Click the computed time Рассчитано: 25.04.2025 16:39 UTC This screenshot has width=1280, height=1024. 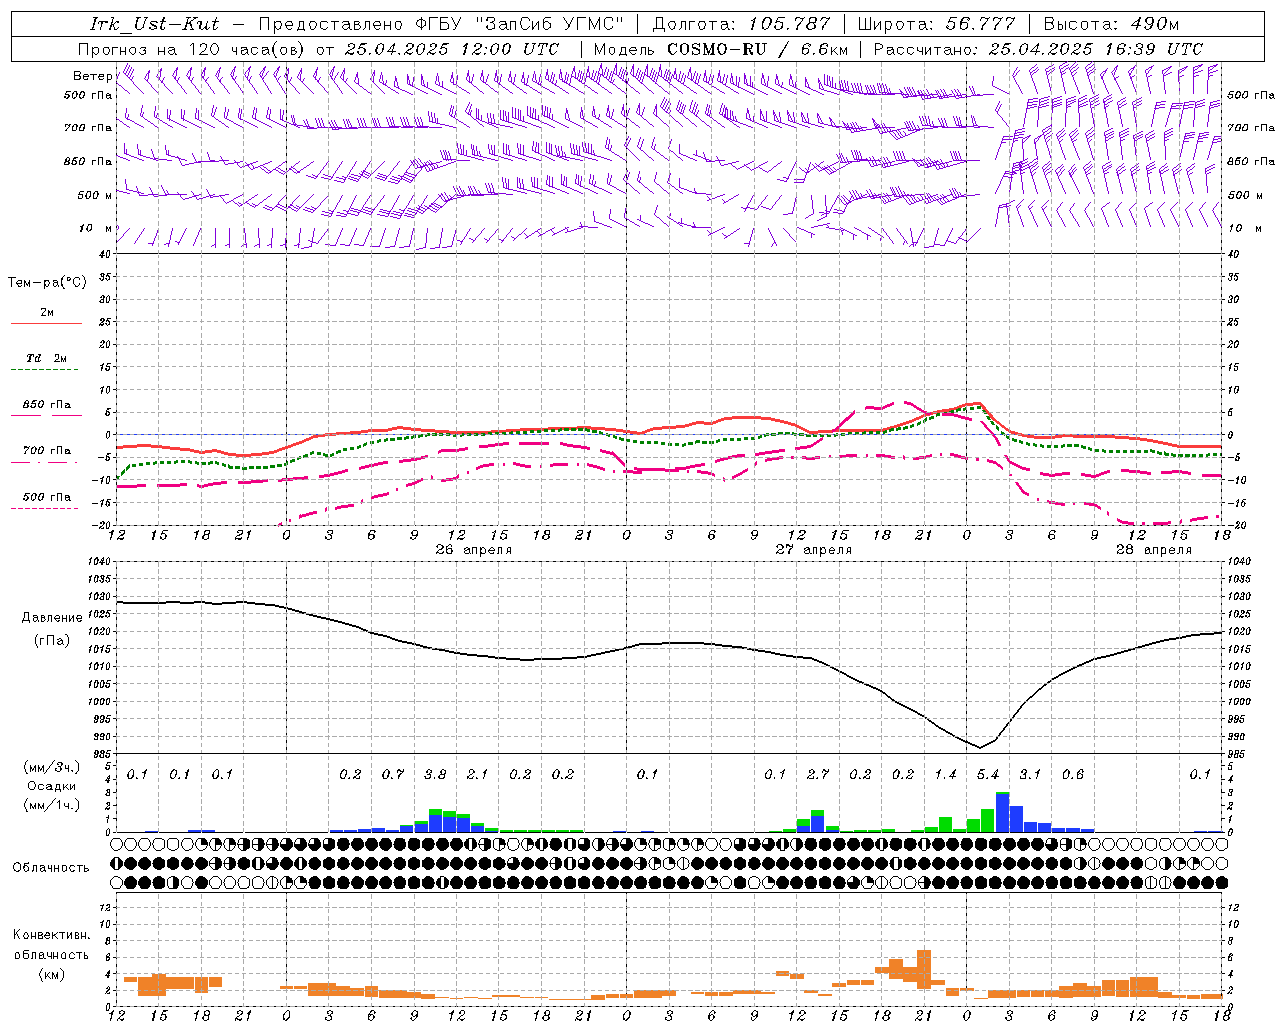1038,49
